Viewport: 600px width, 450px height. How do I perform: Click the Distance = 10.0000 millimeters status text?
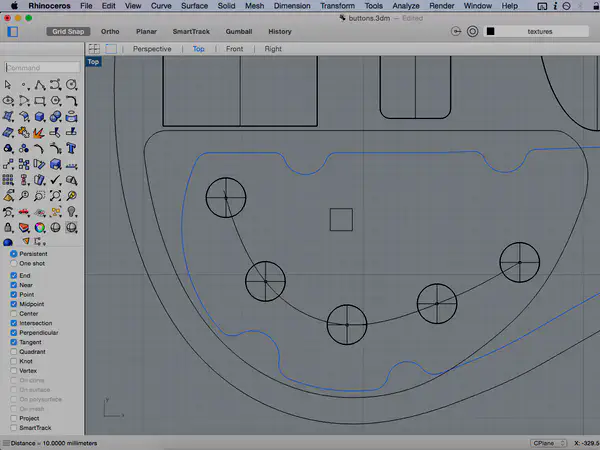[54, 443]
